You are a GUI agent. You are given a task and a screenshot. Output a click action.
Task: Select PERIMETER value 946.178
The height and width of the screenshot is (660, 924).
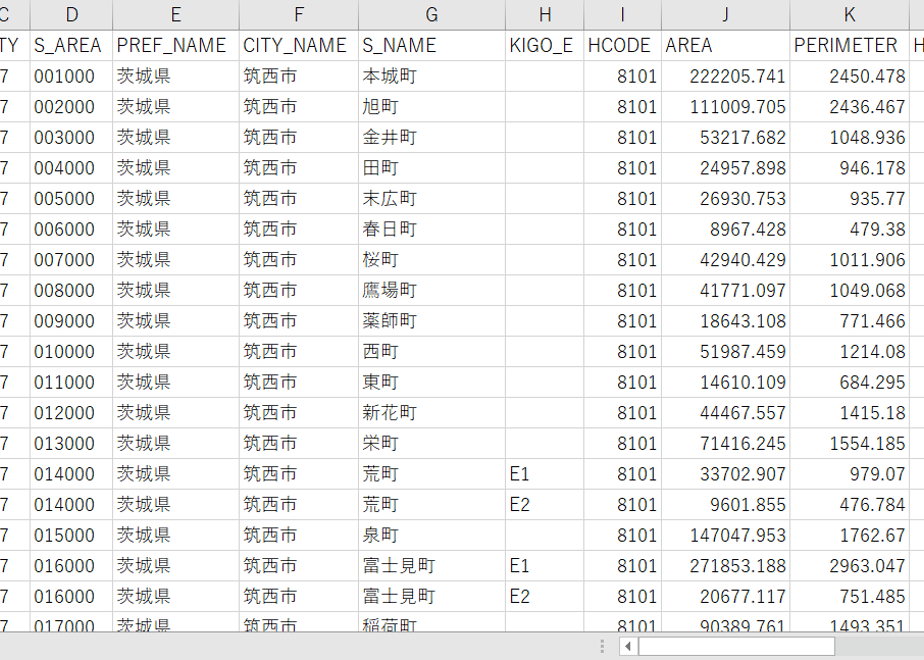pos(850,168)
